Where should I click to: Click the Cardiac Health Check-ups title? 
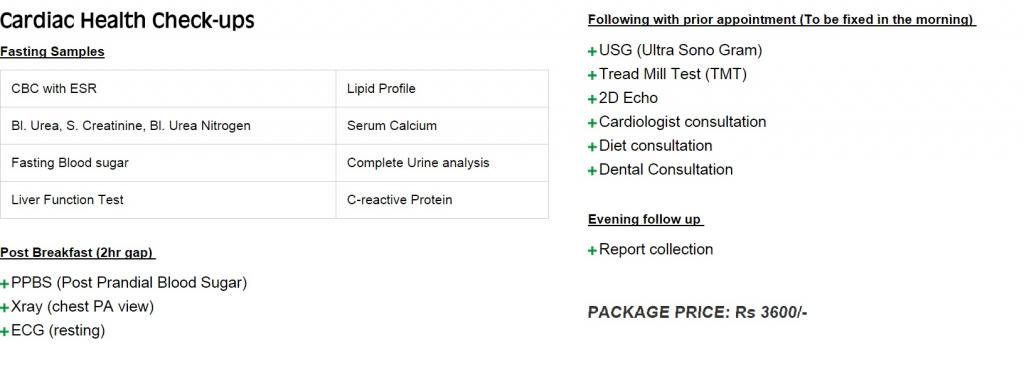click(127, 21)
